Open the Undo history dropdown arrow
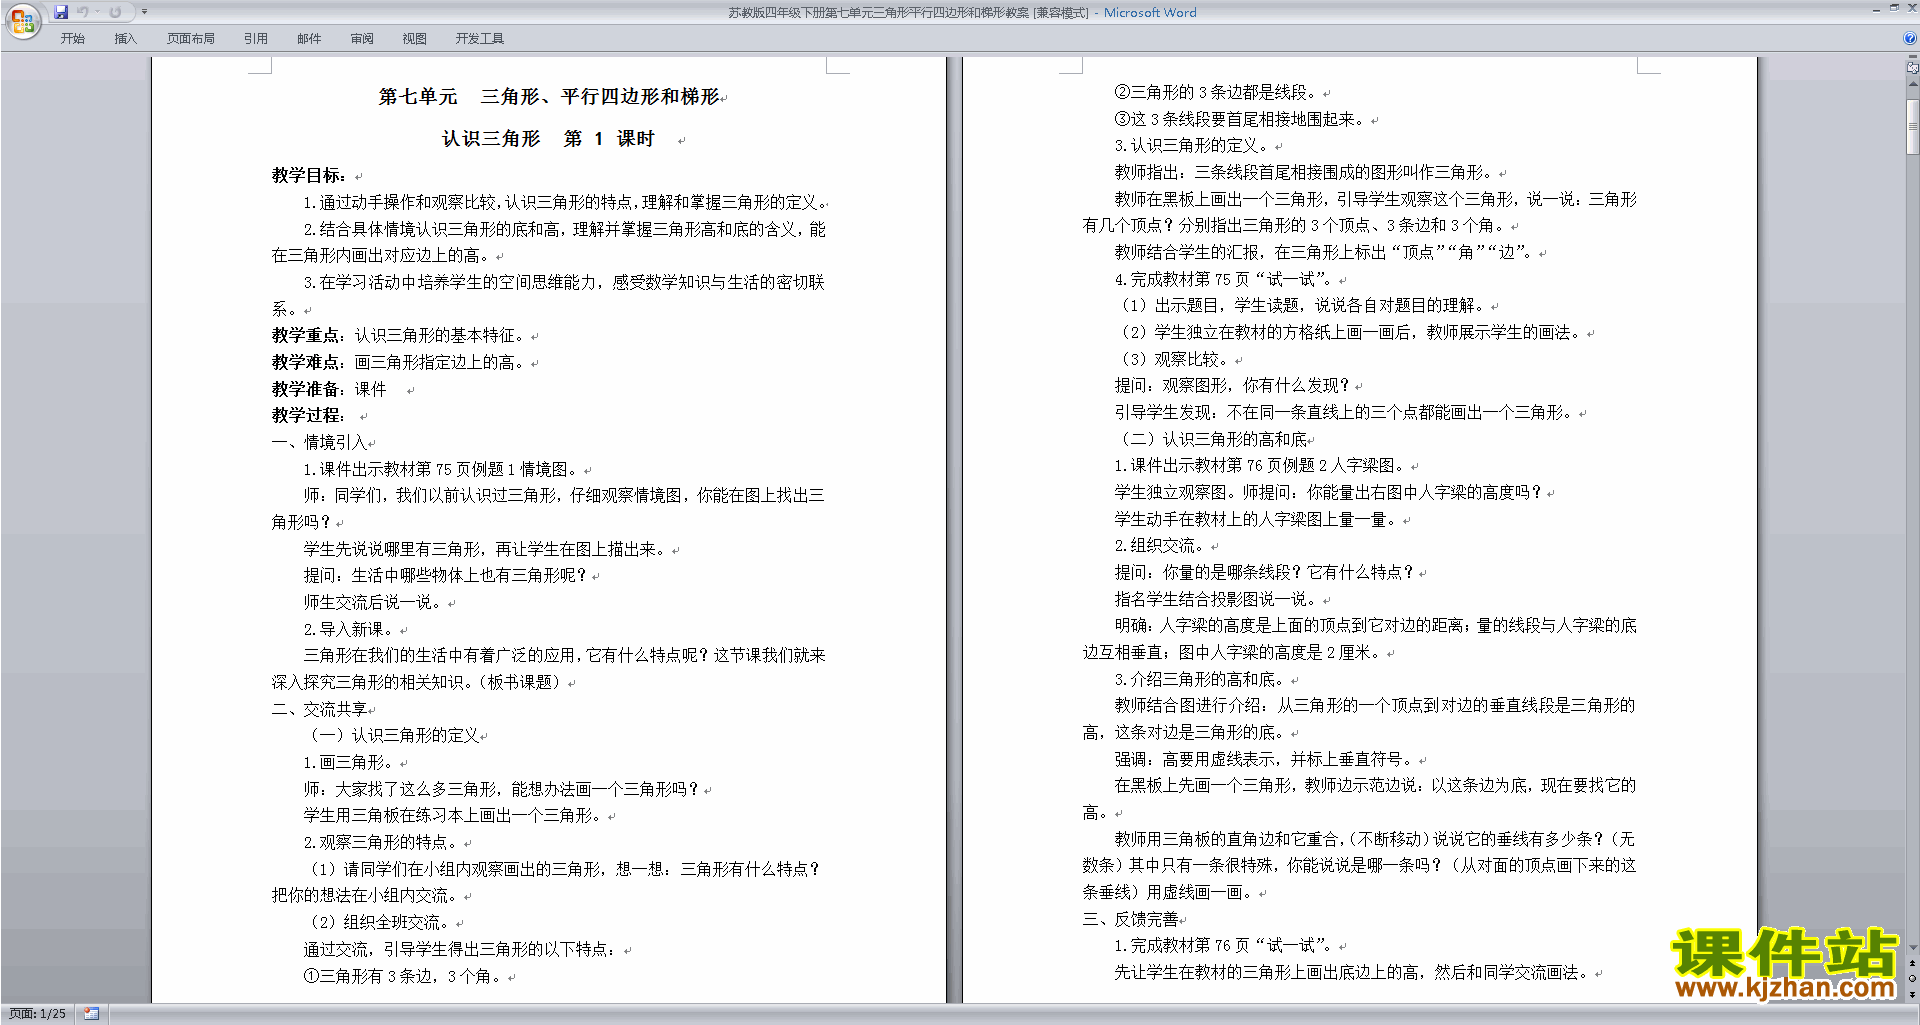1920x1025 pixels. click(x=97, y=12)
